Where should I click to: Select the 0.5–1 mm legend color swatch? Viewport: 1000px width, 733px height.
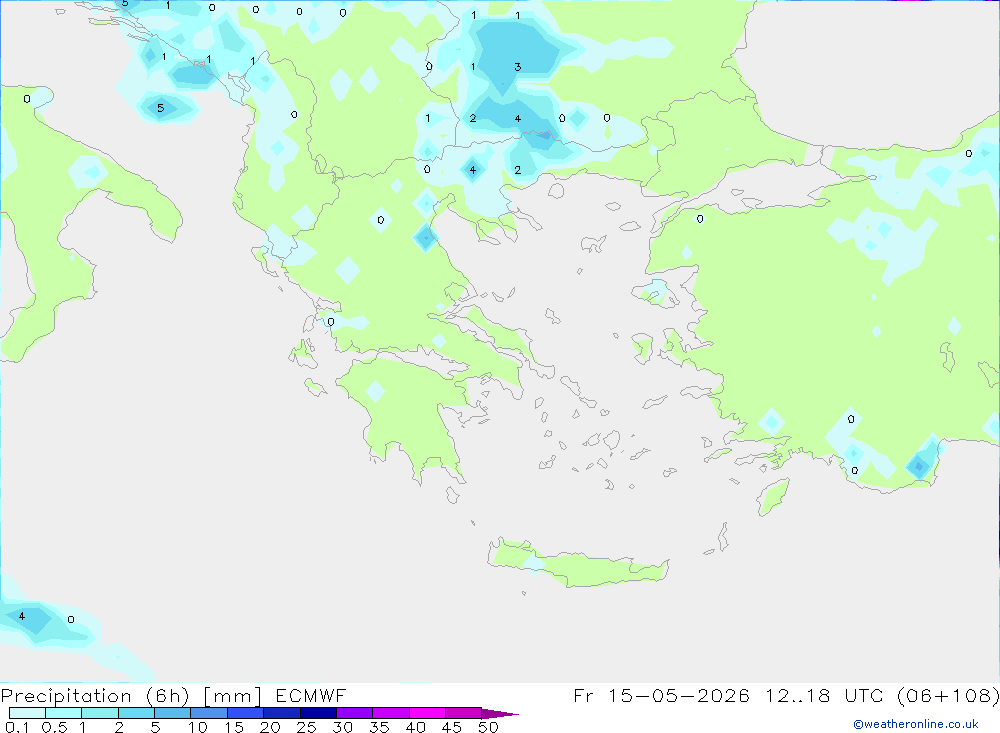tap(64, 713)
